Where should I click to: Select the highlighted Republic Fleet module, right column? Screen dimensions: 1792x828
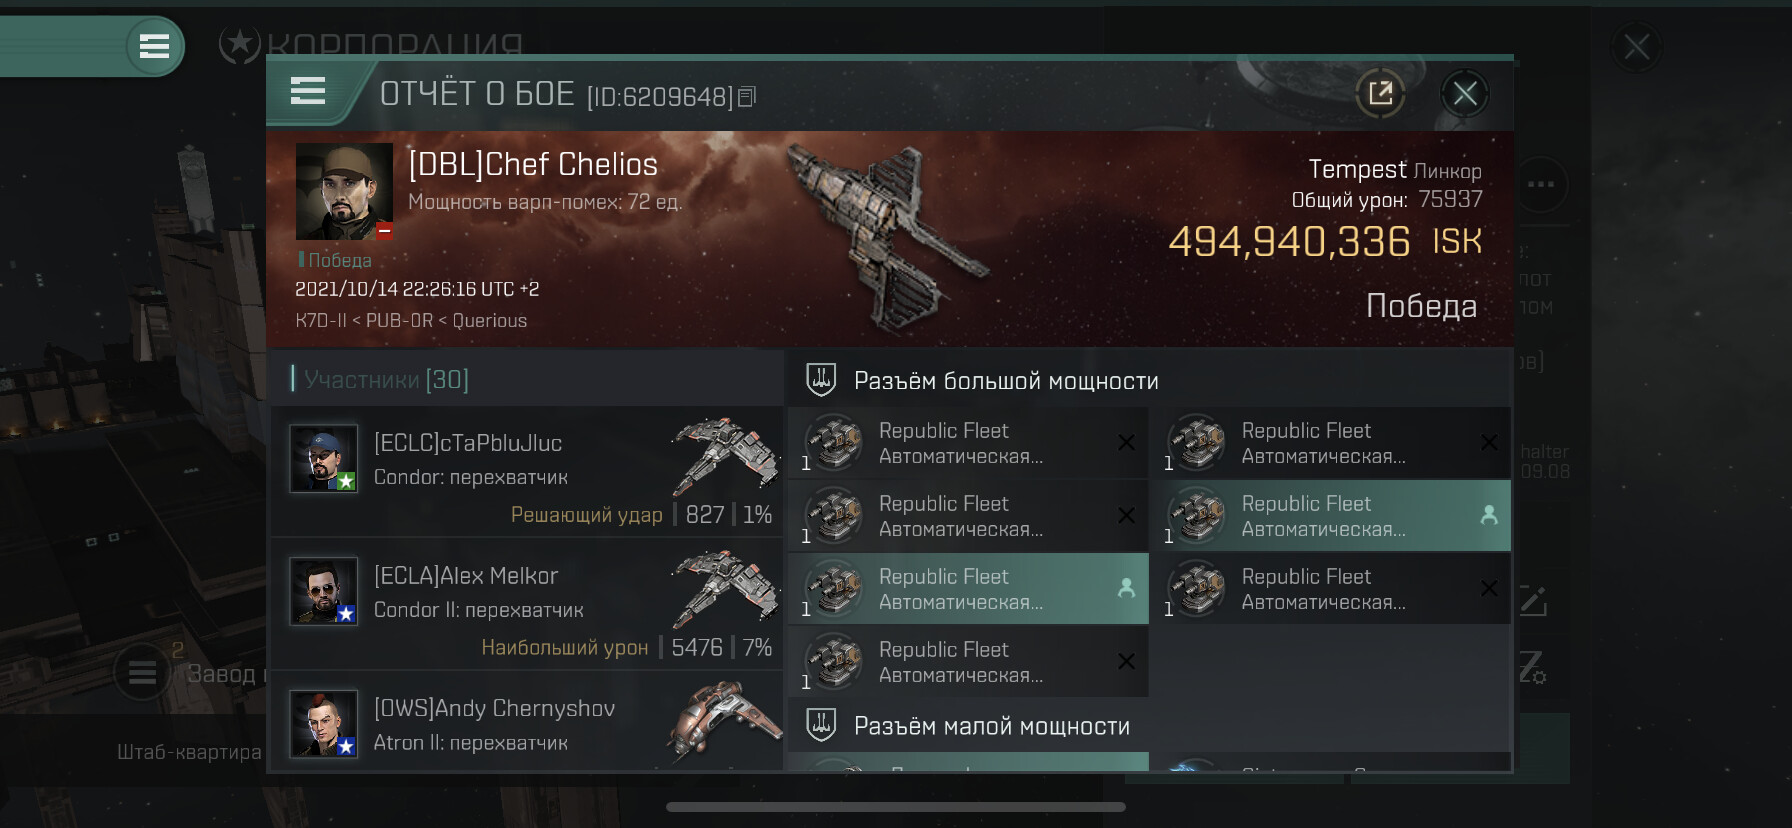point(1330,516)
